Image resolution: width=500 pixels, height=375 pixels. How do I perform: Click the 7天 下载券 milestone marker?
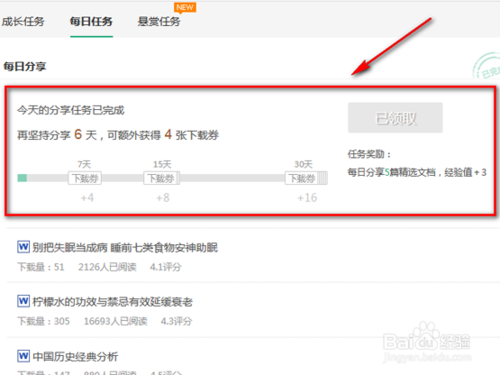85,178
